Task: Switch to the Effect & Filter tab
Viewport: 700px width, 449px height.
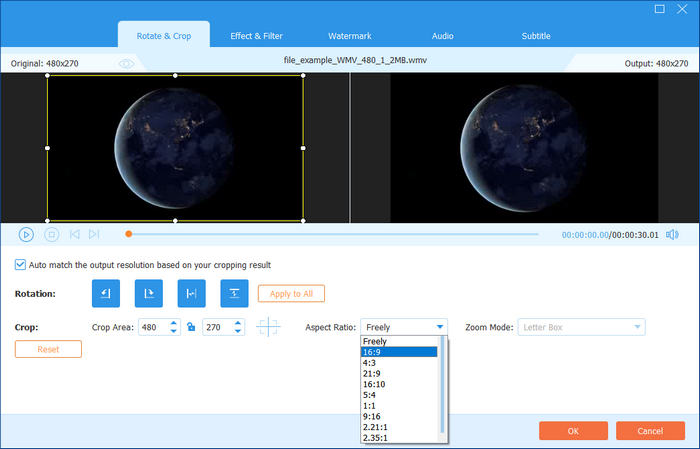Action: (256, 36)
